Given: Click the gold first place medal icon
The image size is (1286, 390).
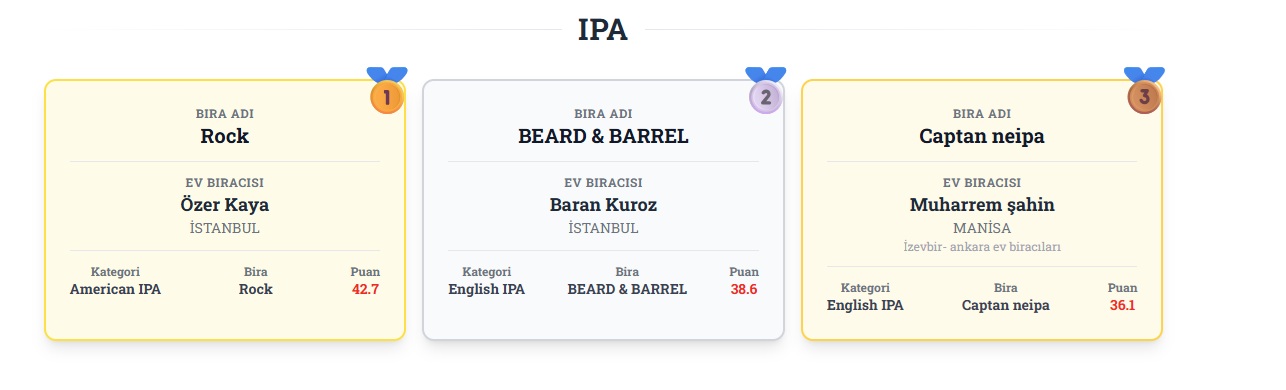Looking at the screenshot, I should tap(387, 92).
